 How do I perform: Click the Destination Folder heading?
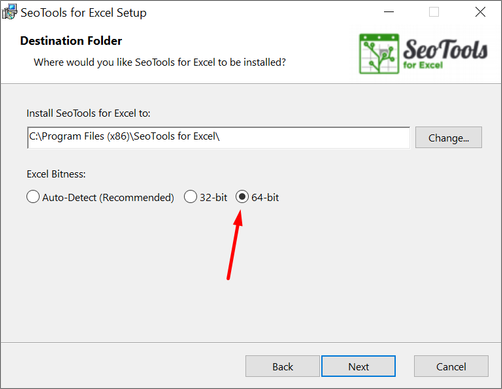coord(71,41)
